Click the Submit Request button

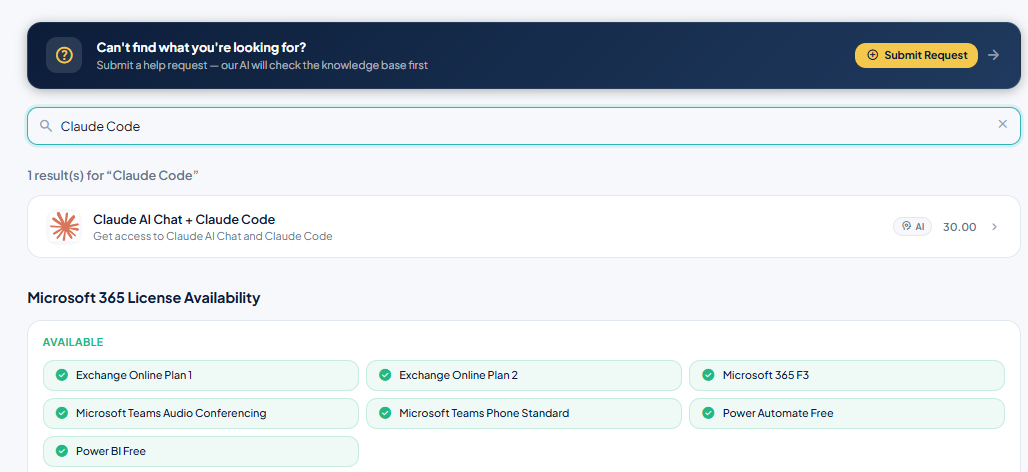pos(916,55)
